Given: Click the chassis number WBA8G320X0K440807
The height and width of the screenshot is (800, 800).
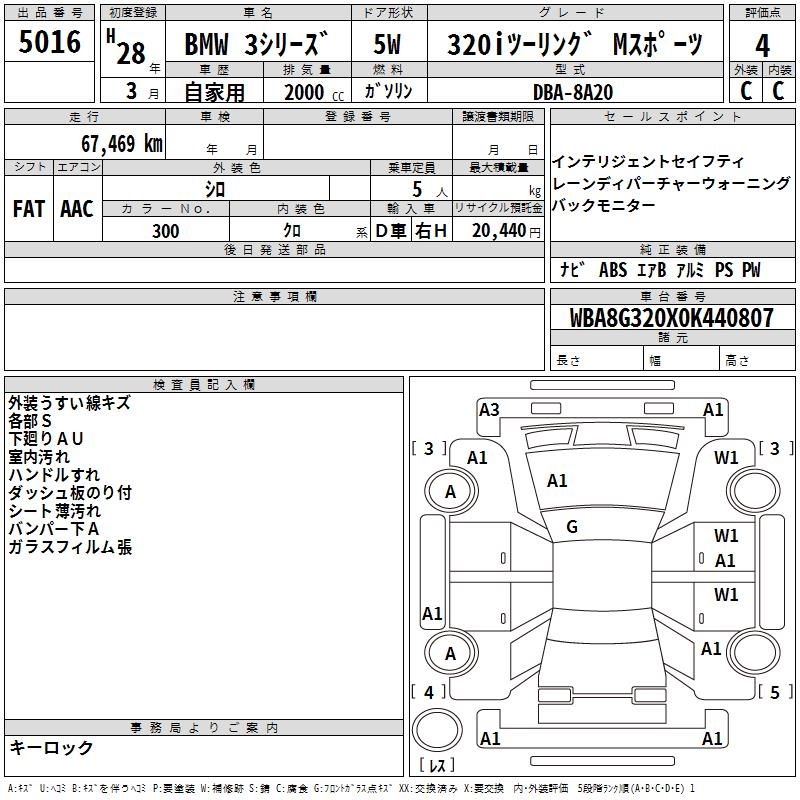Looking at the screenshot, I should tap(672, 319).
